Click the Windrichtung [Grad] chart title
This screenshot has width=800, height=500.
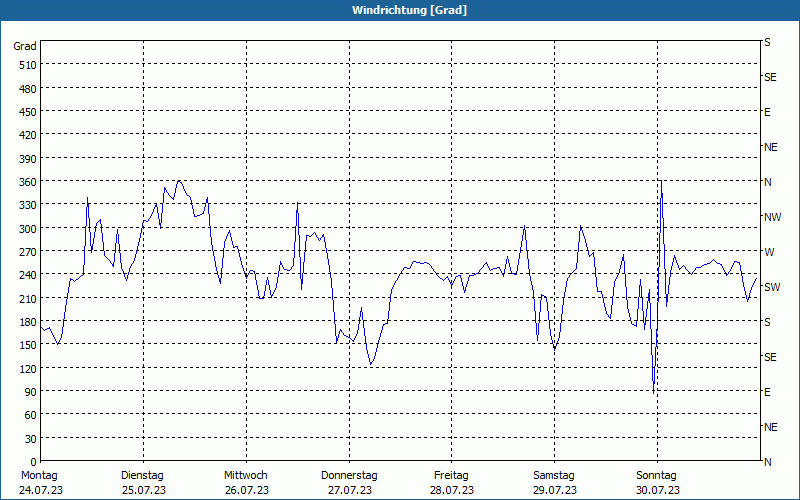pyautogui.click(x=409, y=10)
